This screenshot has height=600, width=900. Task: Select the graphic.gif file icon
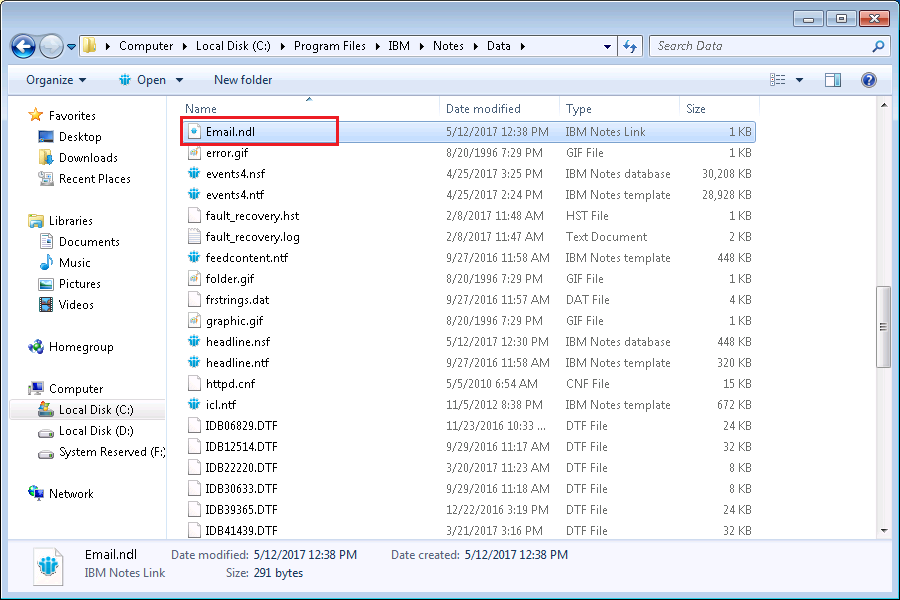tap(194, 320)
